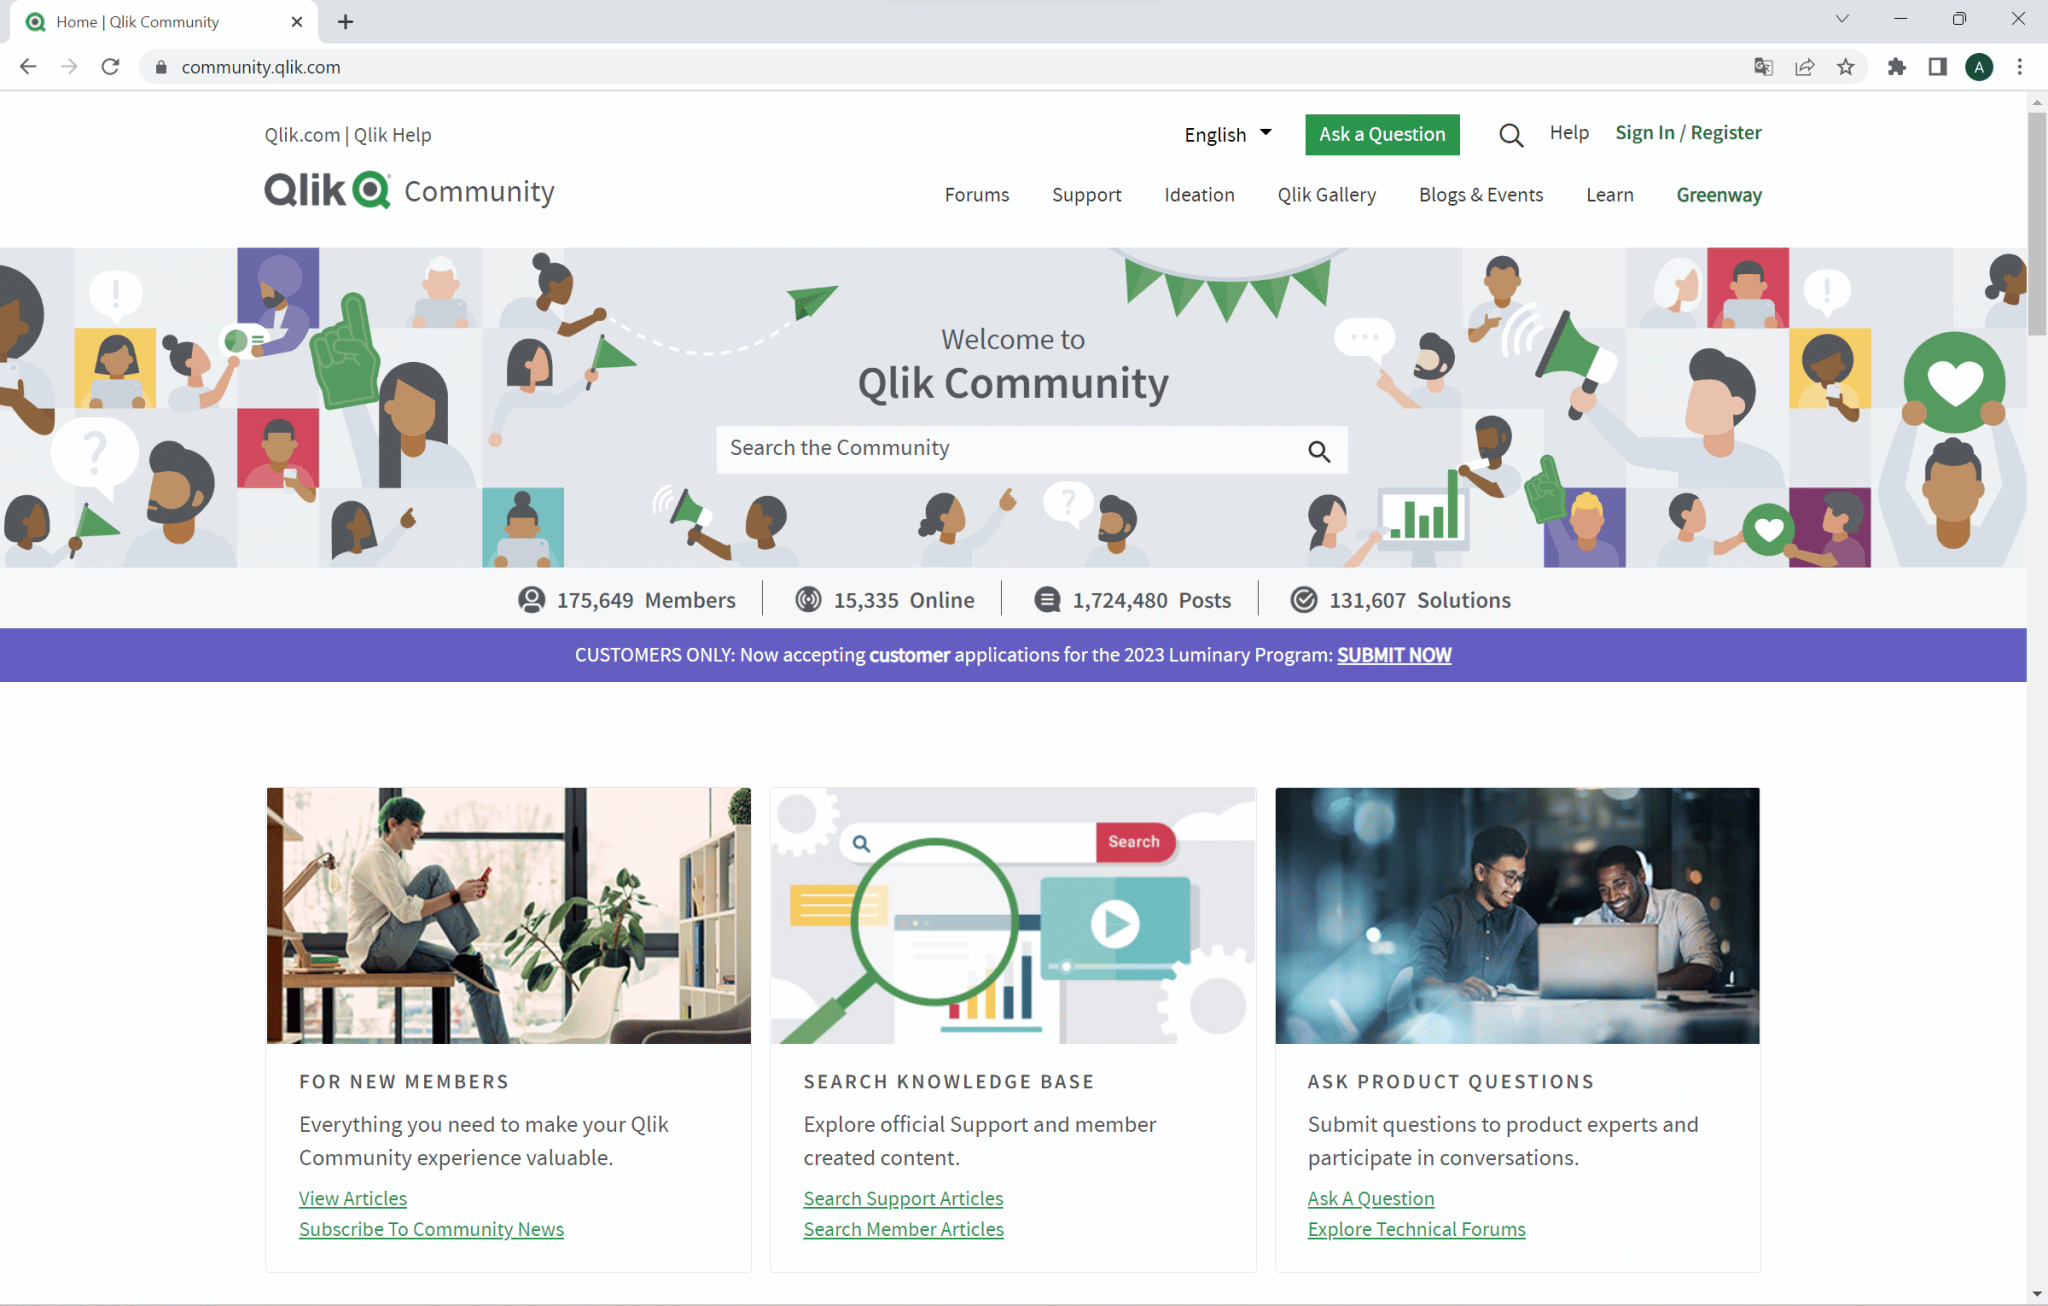The width and height of the screenshot is (2048, 1306).
Task: Open Chrome three-dot menu
Action: [2019, 67]
